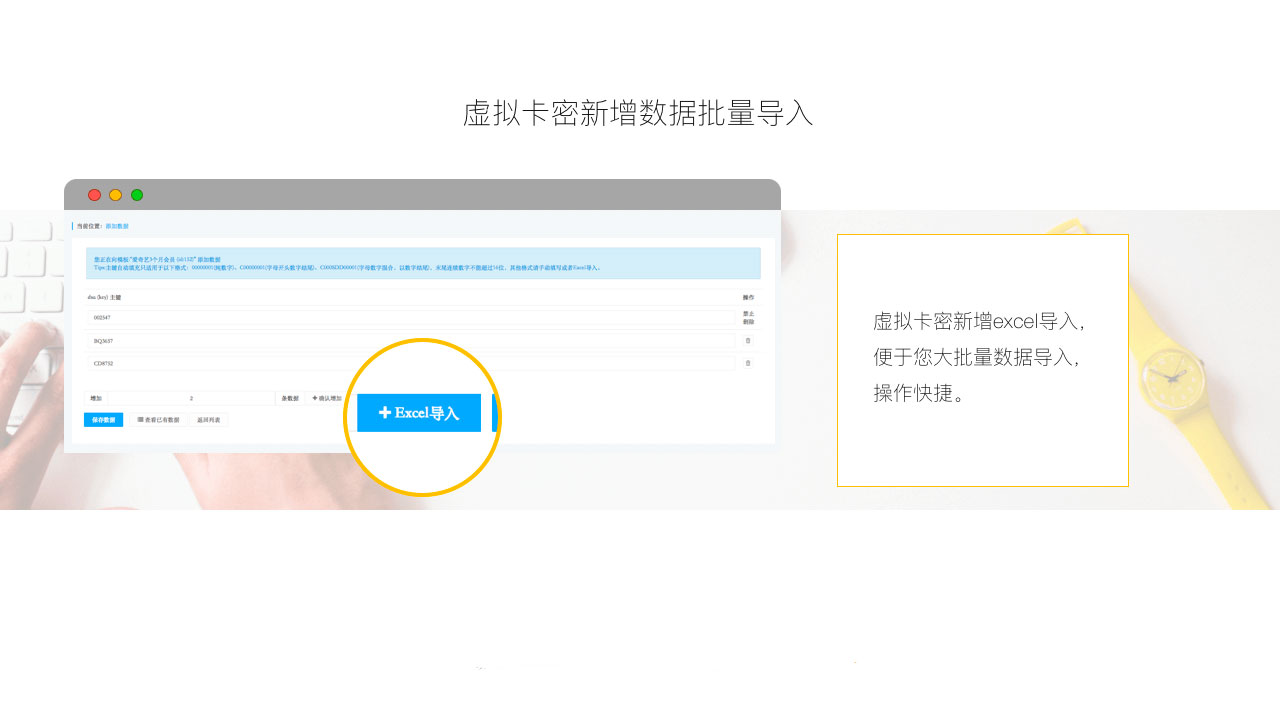Viewport: 1280px width, 720px height.
Task: Select the input field containing 002547
Action: (411, 318)
